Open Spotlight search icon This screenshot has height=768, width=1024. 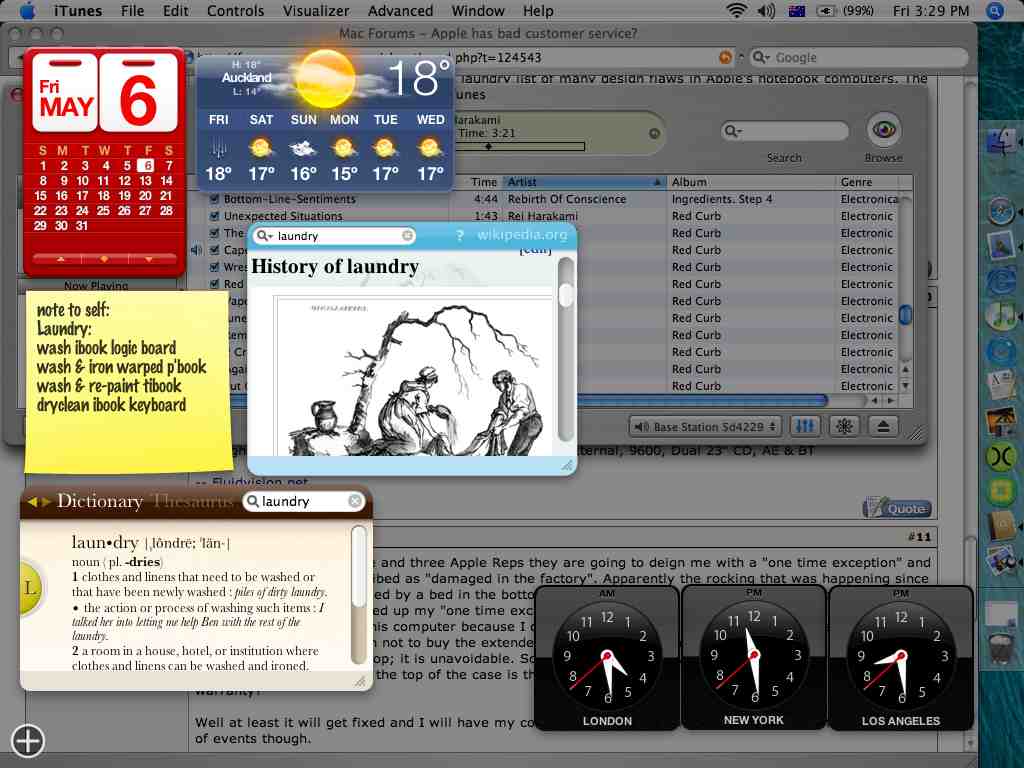(995, 10)
